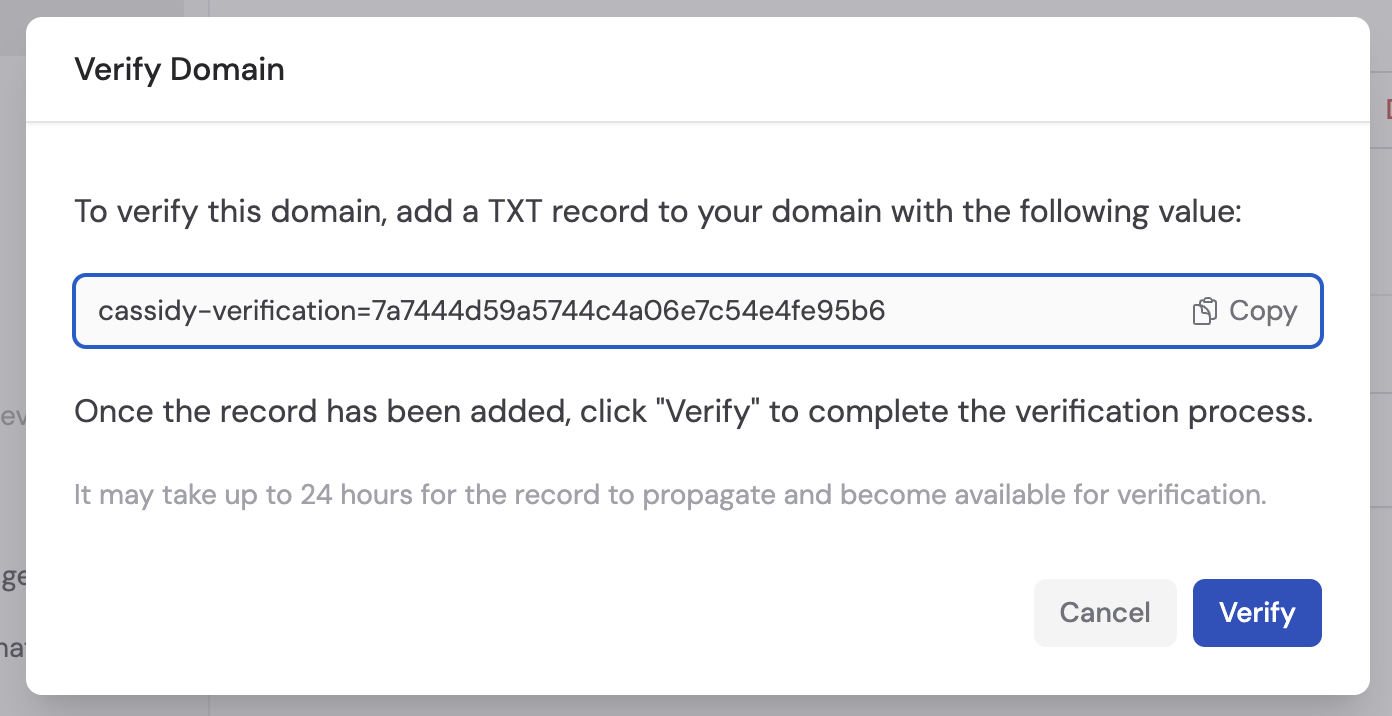The image size is (1392, 716).
Task: Click inside the highlighted TXT record field
Action: (x=600, y=311)
